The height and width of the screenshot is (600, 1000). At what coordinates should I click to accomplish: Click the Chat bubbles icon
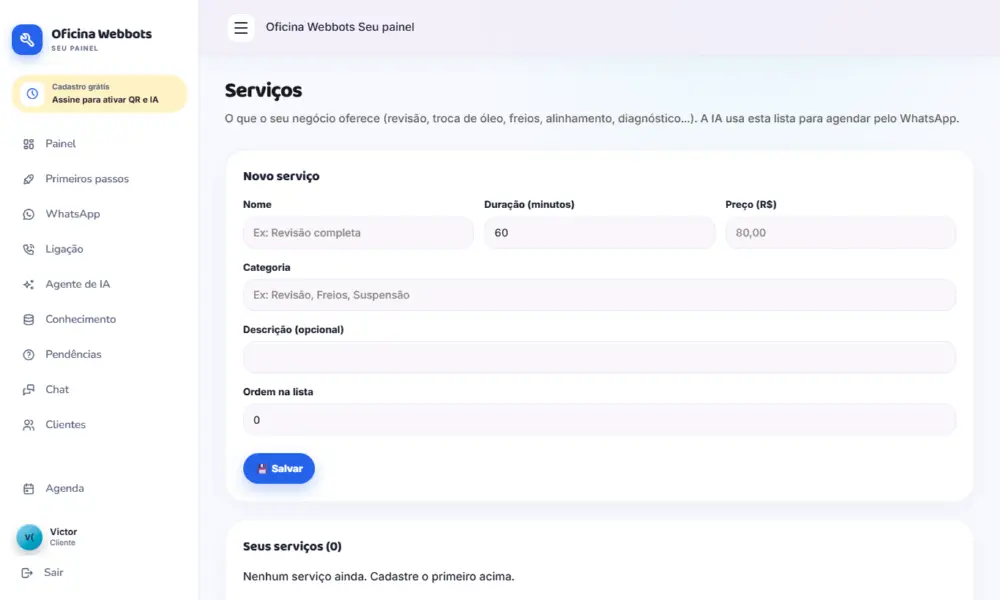coord(29,390)
